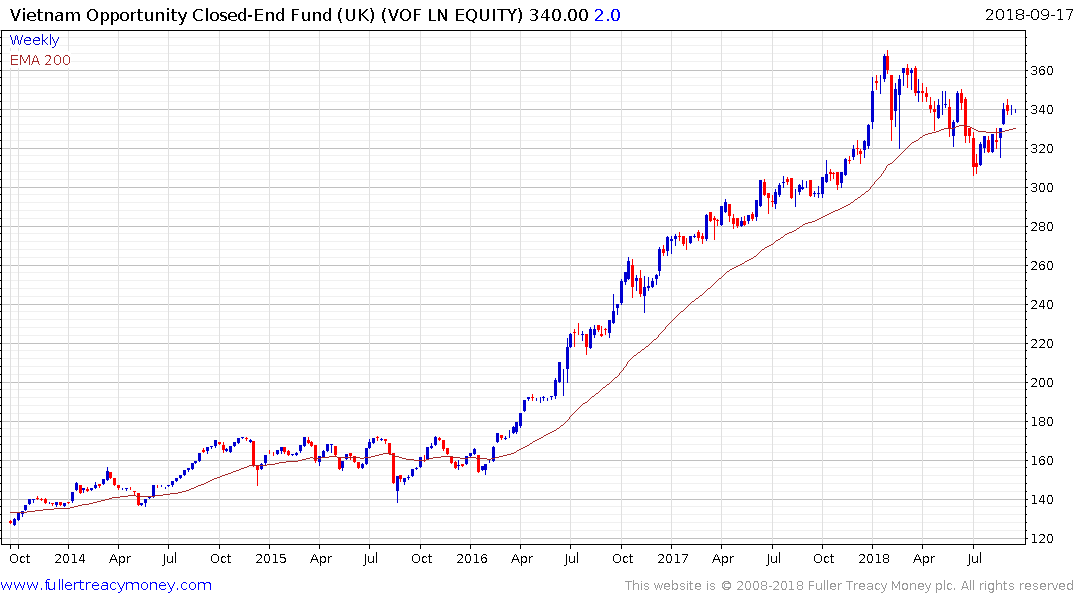Image resolution: width=1075 pixels, height=600 pixels.
Task: Click the 240 price axis label
Action: tap(1042, 304)
